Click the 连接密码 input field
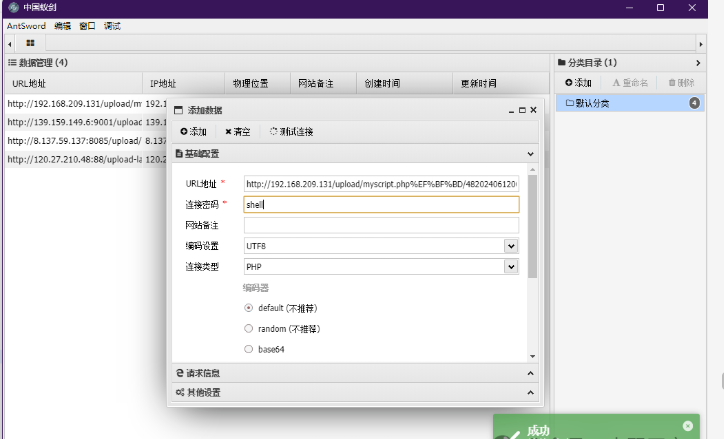The width and height of the screenshot is (724, 439). [381, 204]
